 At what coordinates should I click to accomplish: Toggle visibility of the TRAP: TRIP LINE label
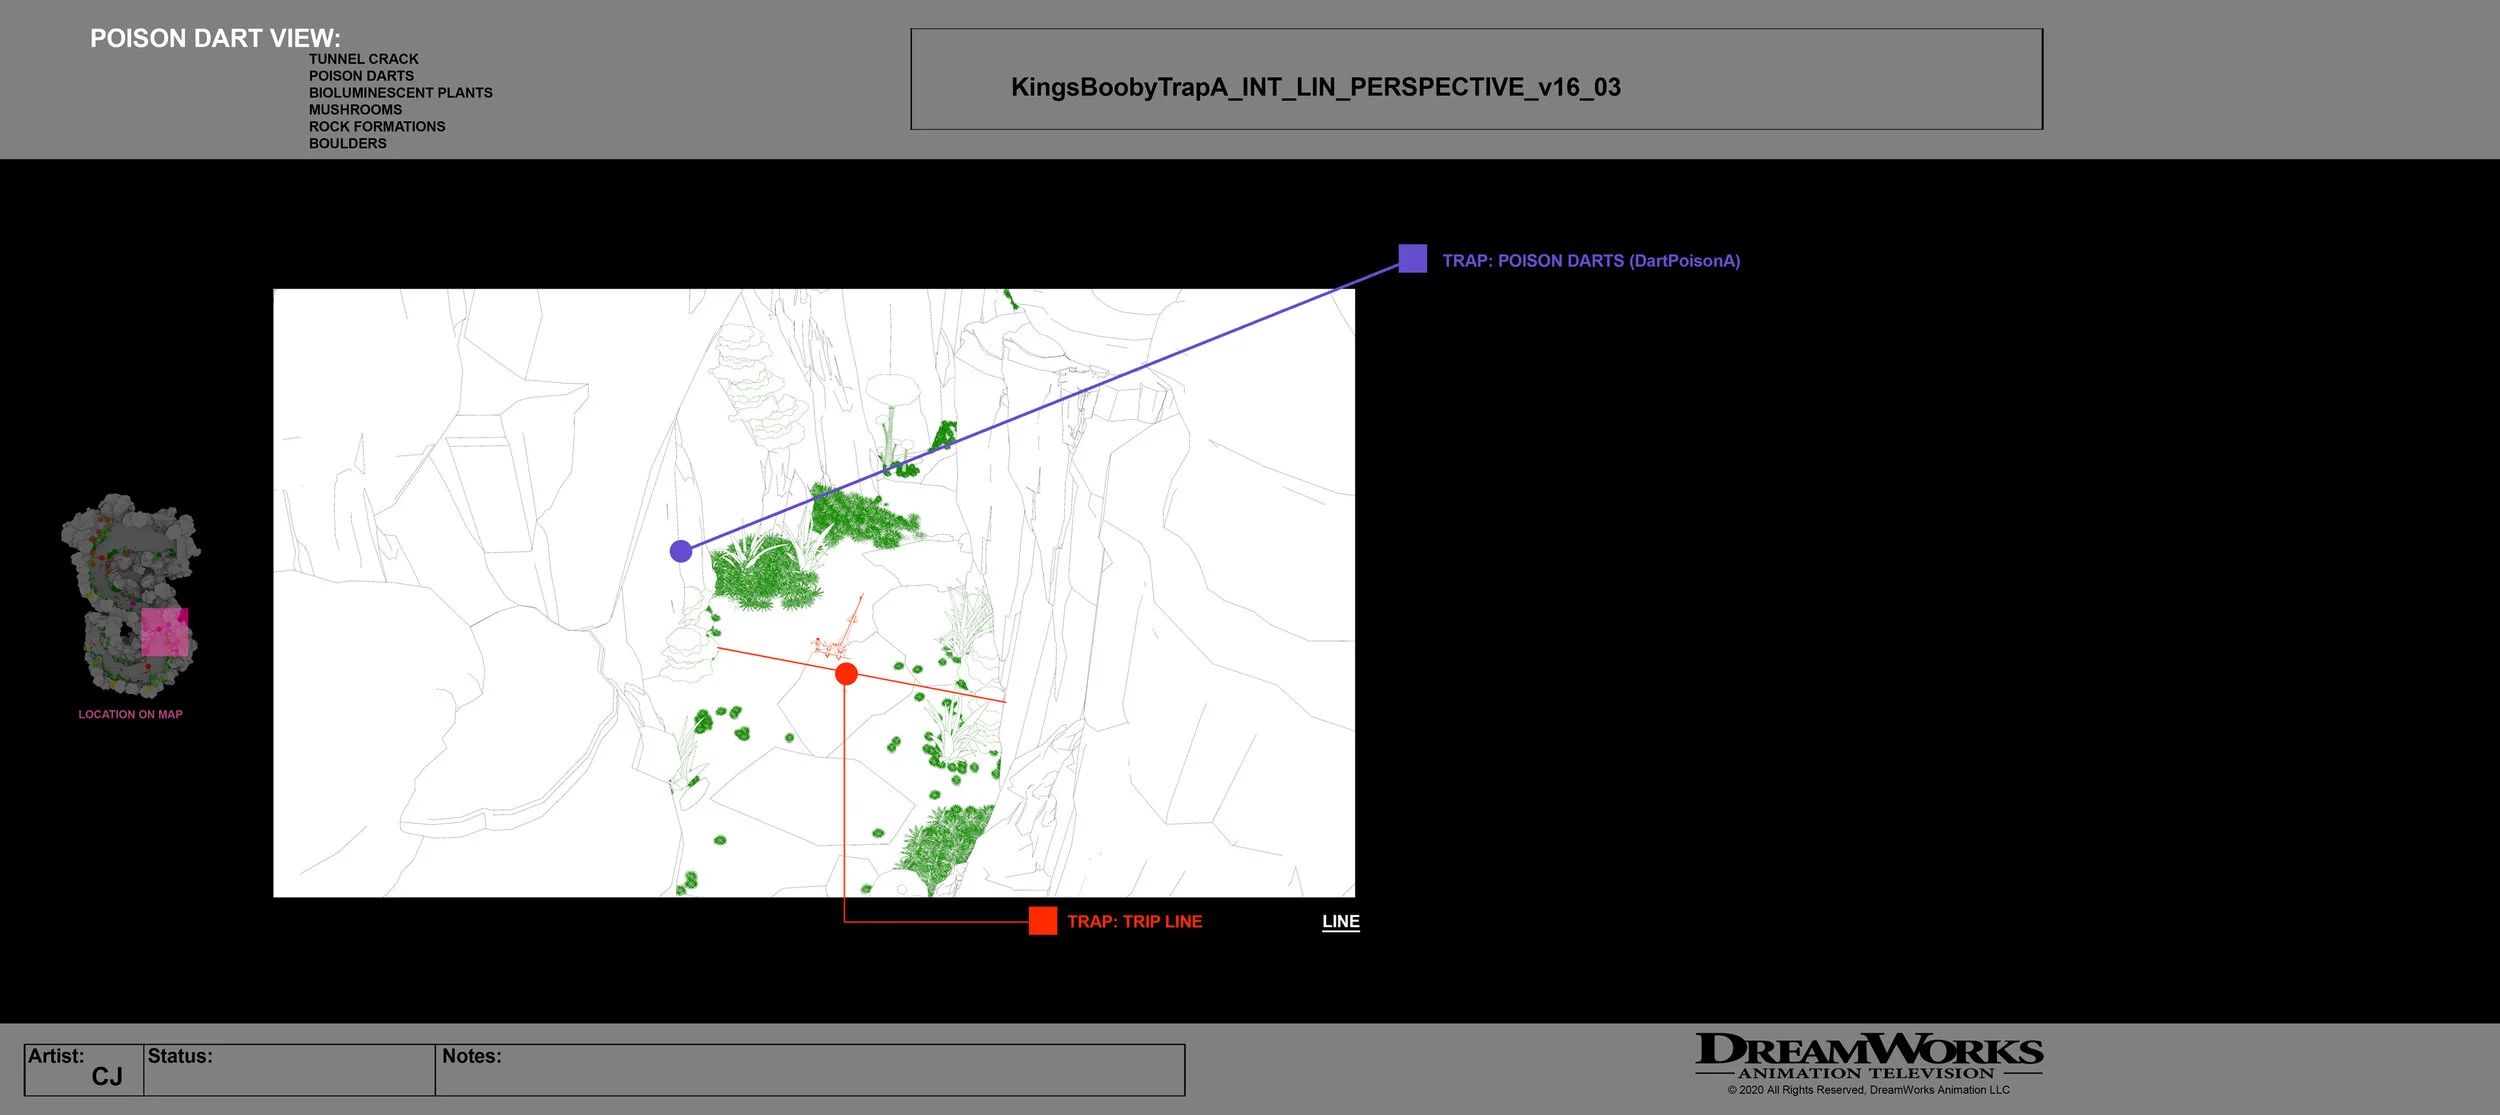[1134, 922]
